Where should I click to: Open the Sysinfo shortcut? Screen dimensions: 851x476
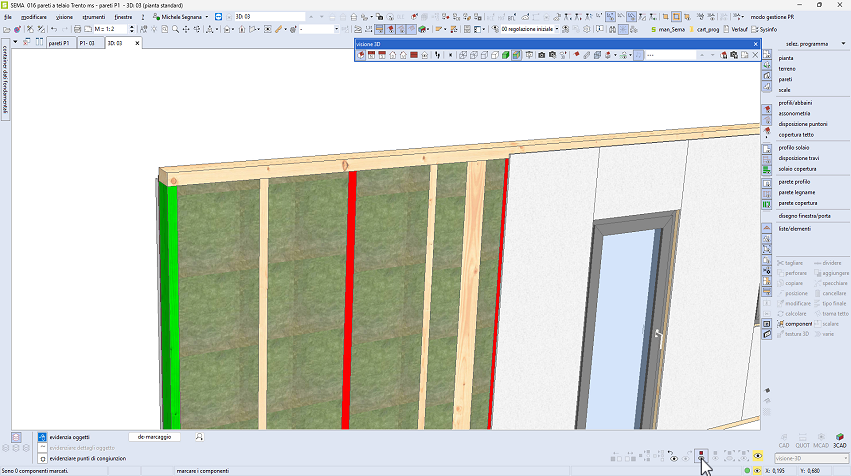click(767, 30)
